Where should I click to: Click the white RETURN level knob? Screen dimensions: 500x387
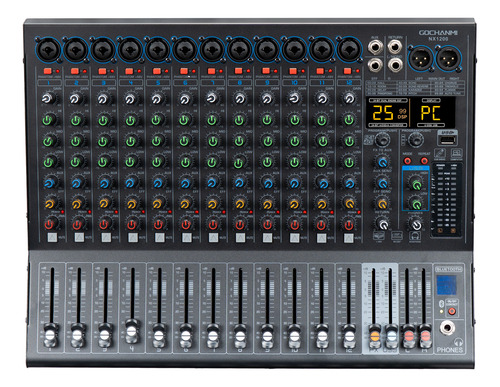(x=383, y=224)
